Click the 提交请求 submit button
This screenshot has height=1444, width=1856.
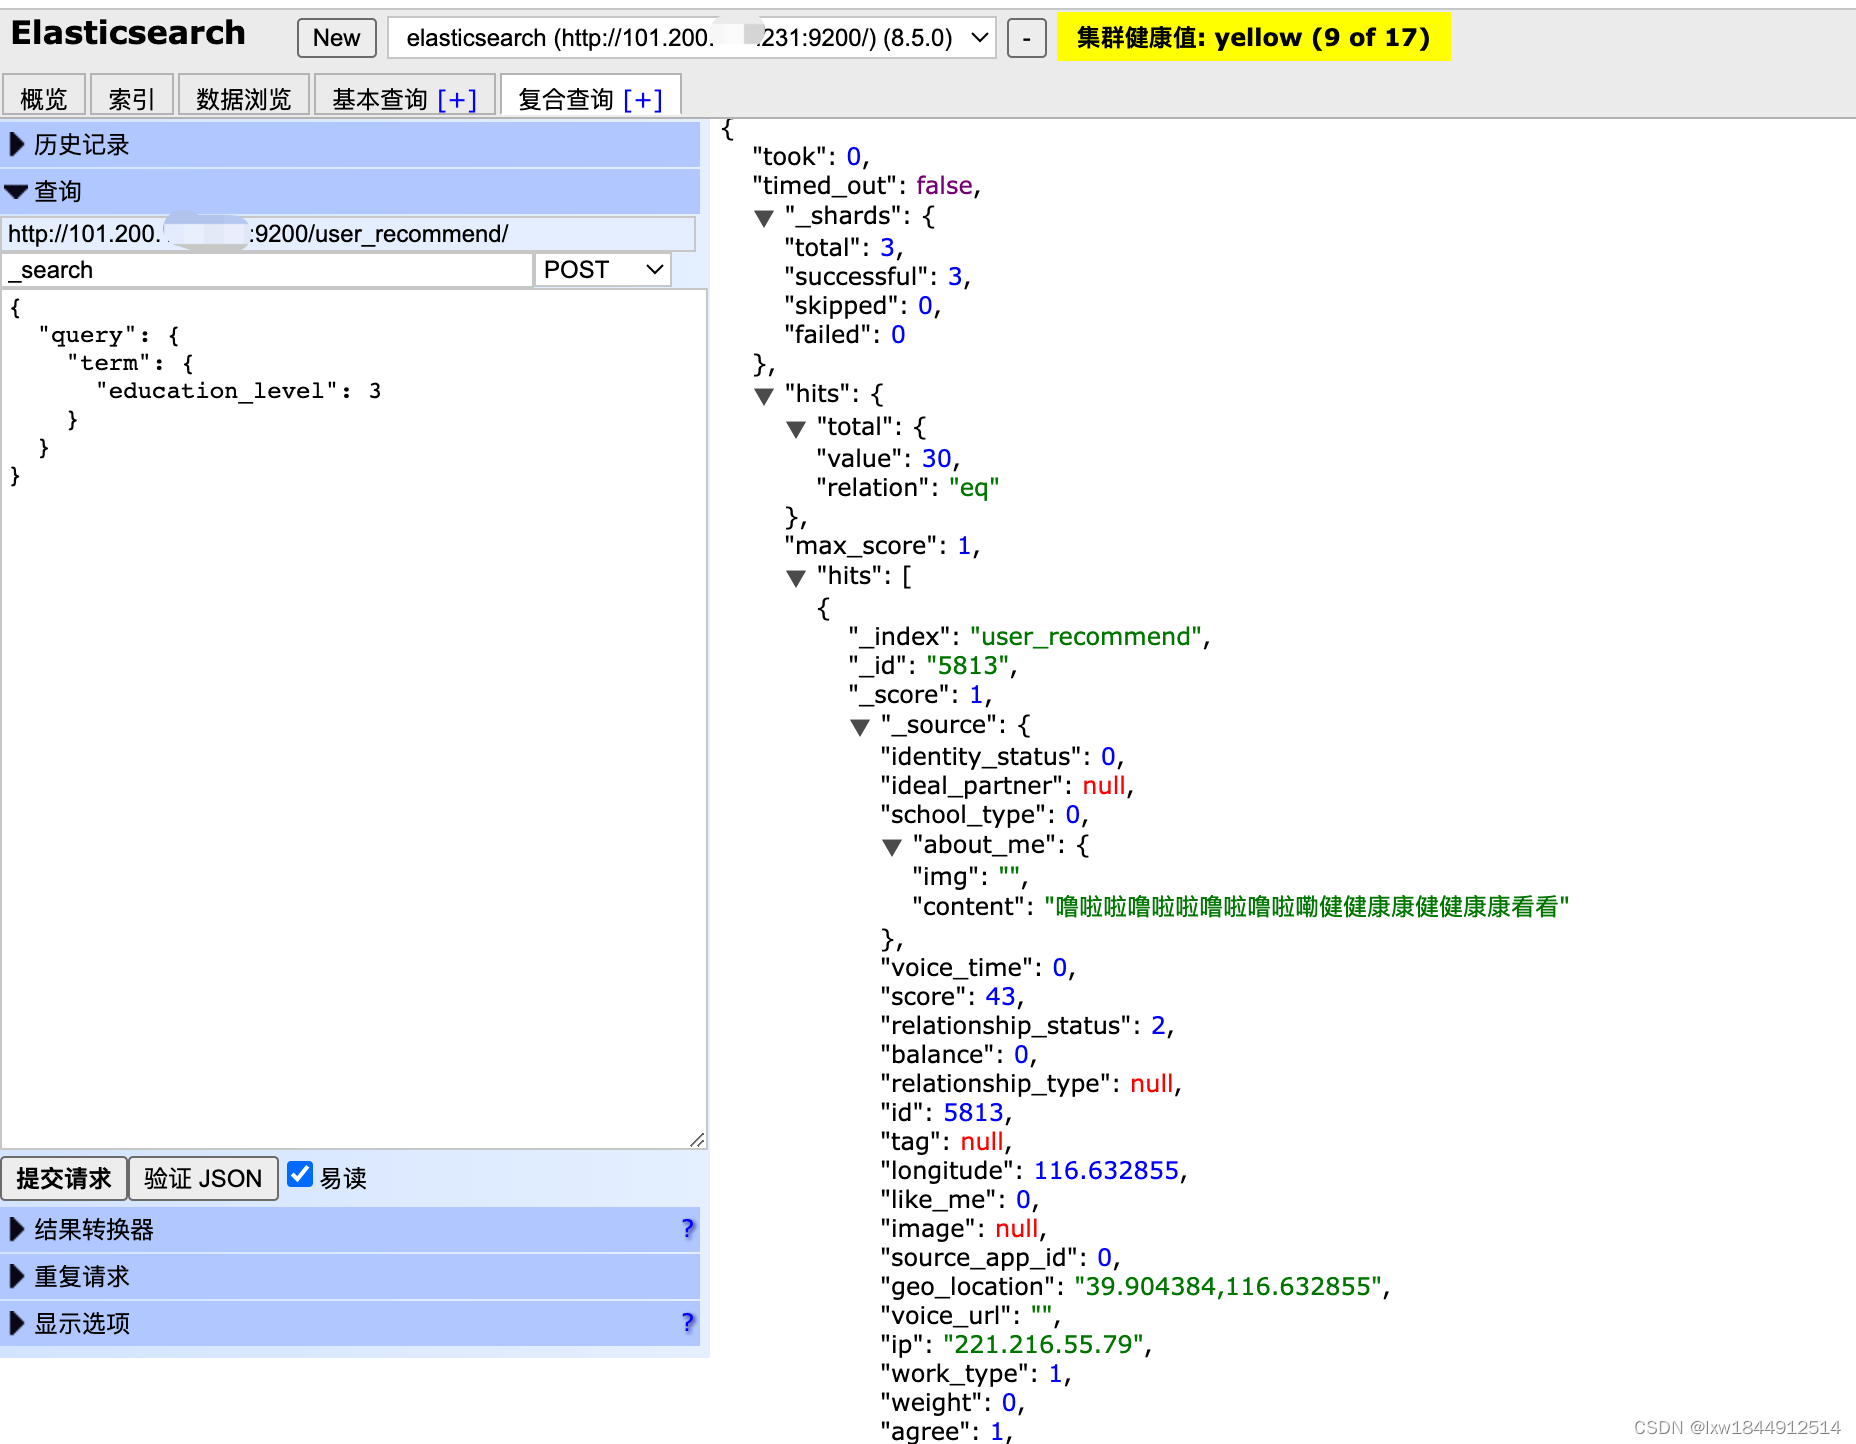(x=64, y=1178)
